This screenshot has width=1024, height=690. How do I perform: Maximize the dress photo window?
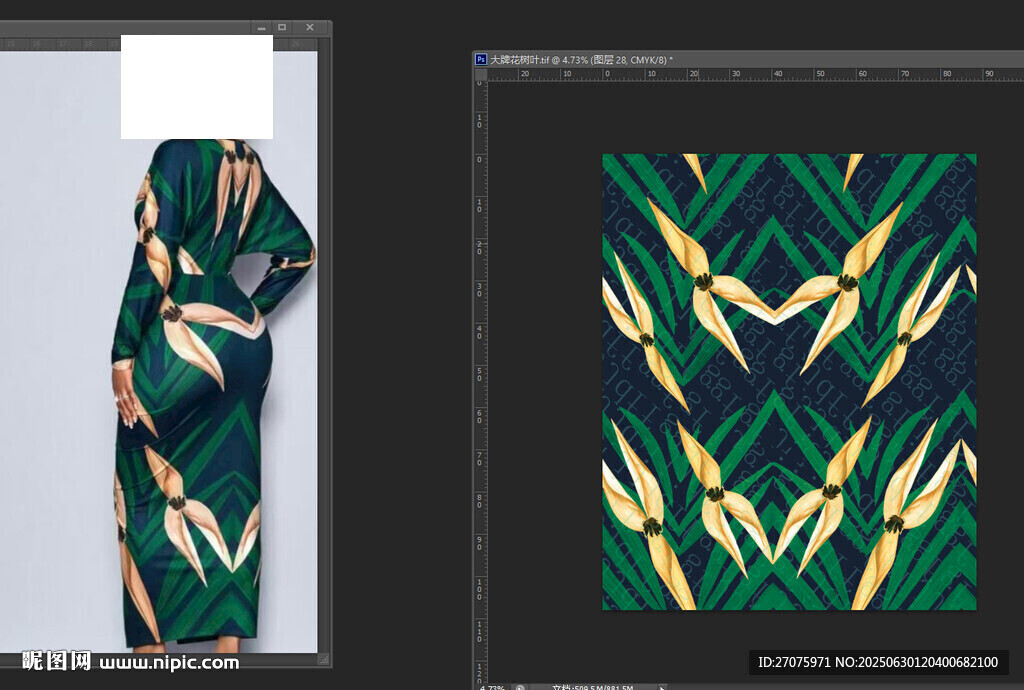(x=282, y=27)
